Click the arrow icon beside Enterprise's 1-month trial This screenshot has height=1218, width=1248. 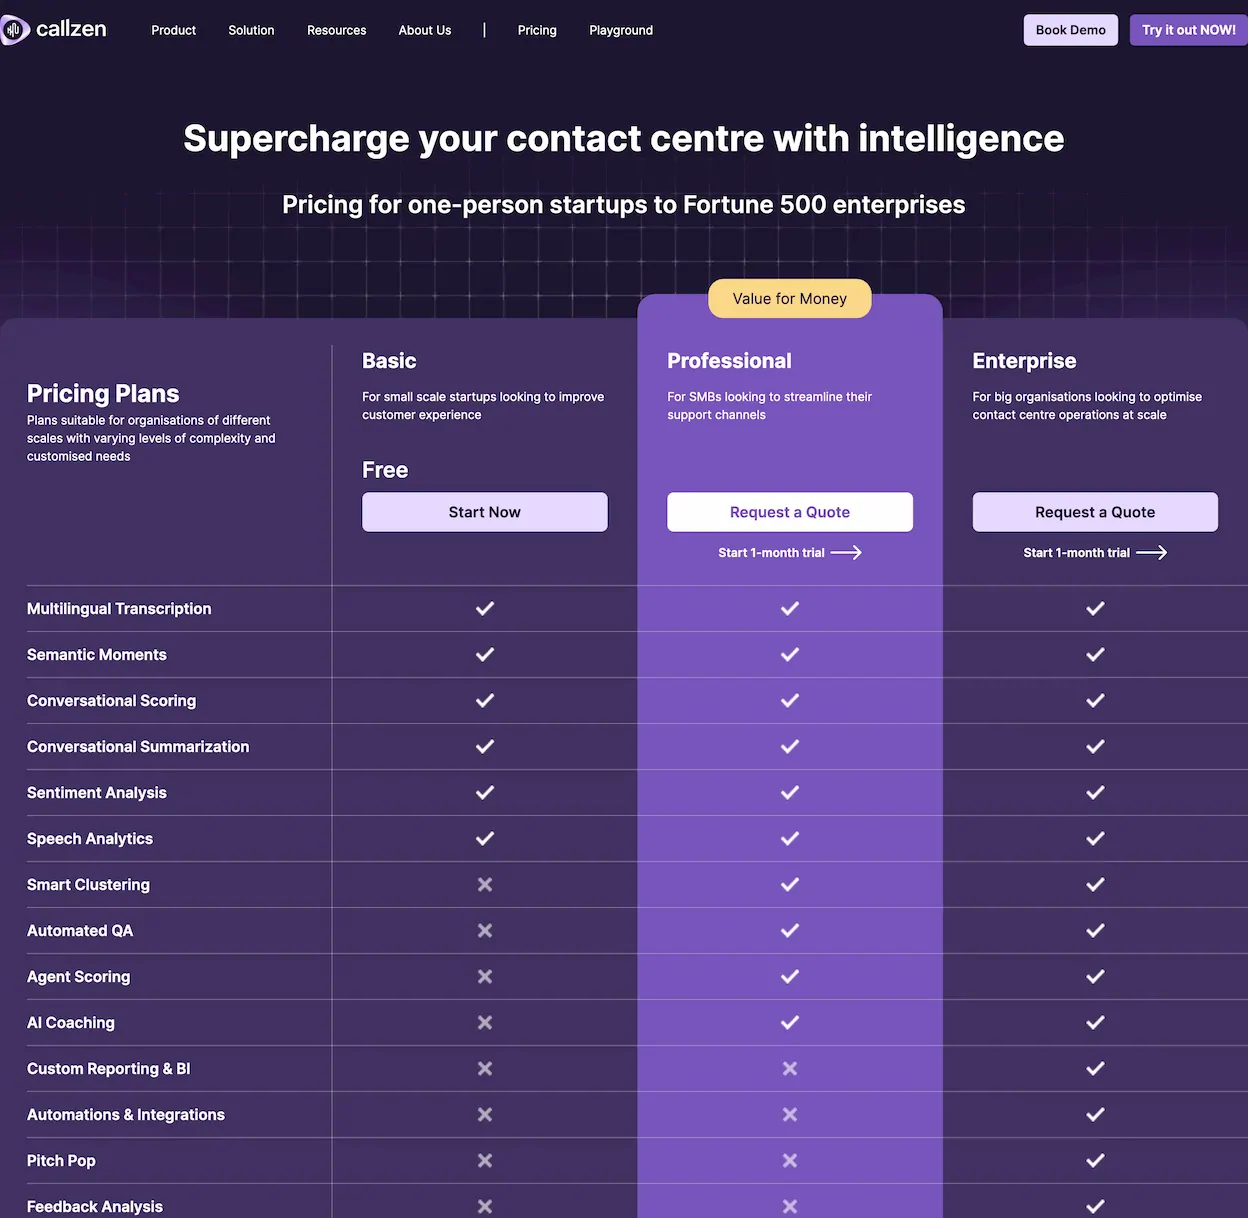click(x=1151, y=552)
